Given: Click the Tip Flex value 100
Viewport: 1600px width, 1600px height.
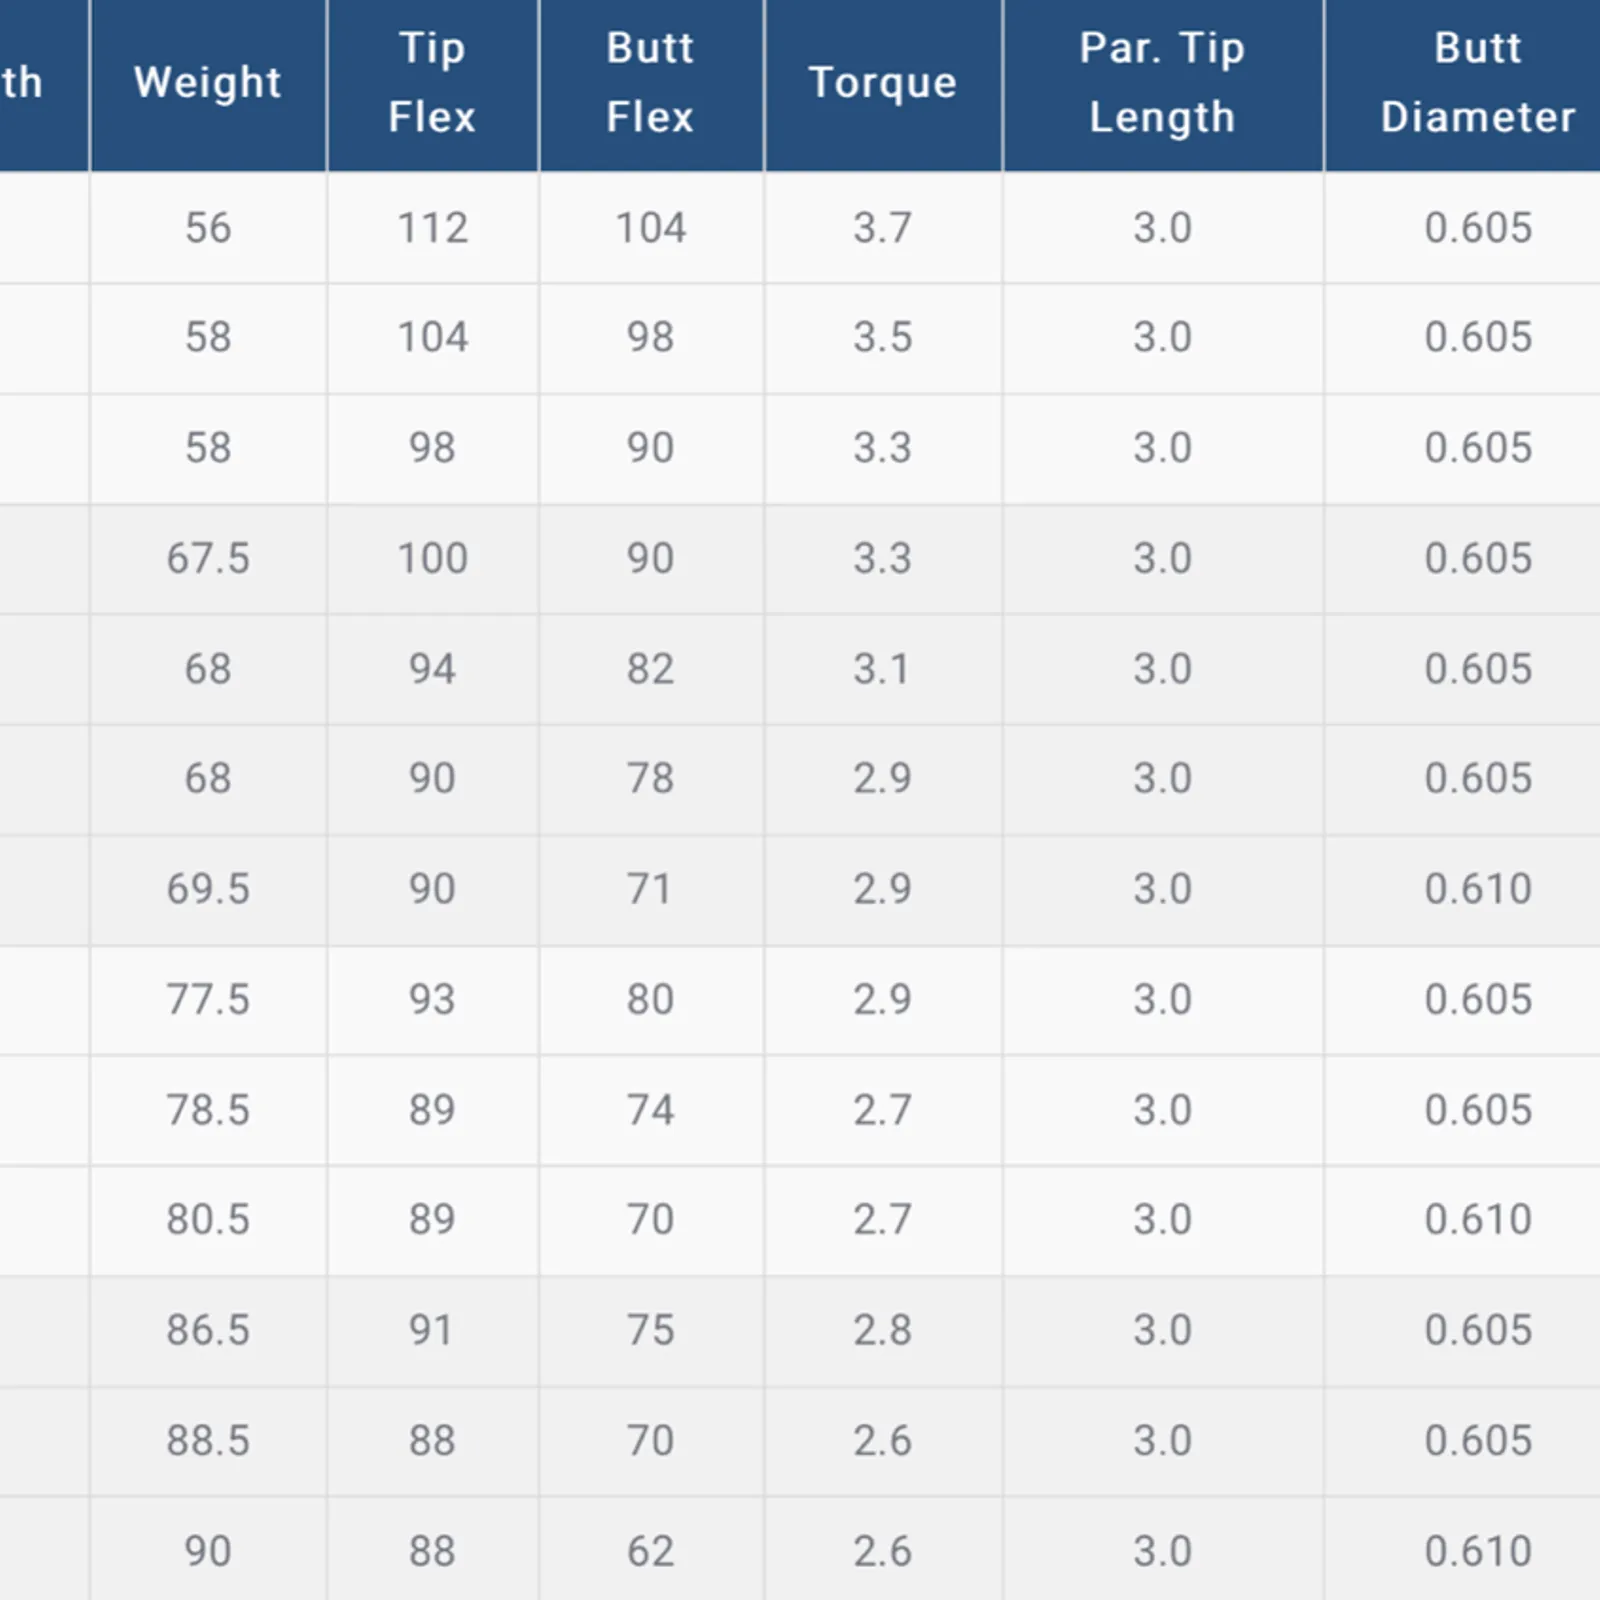Looking at the screenshot, I should [x=432, y=558].
